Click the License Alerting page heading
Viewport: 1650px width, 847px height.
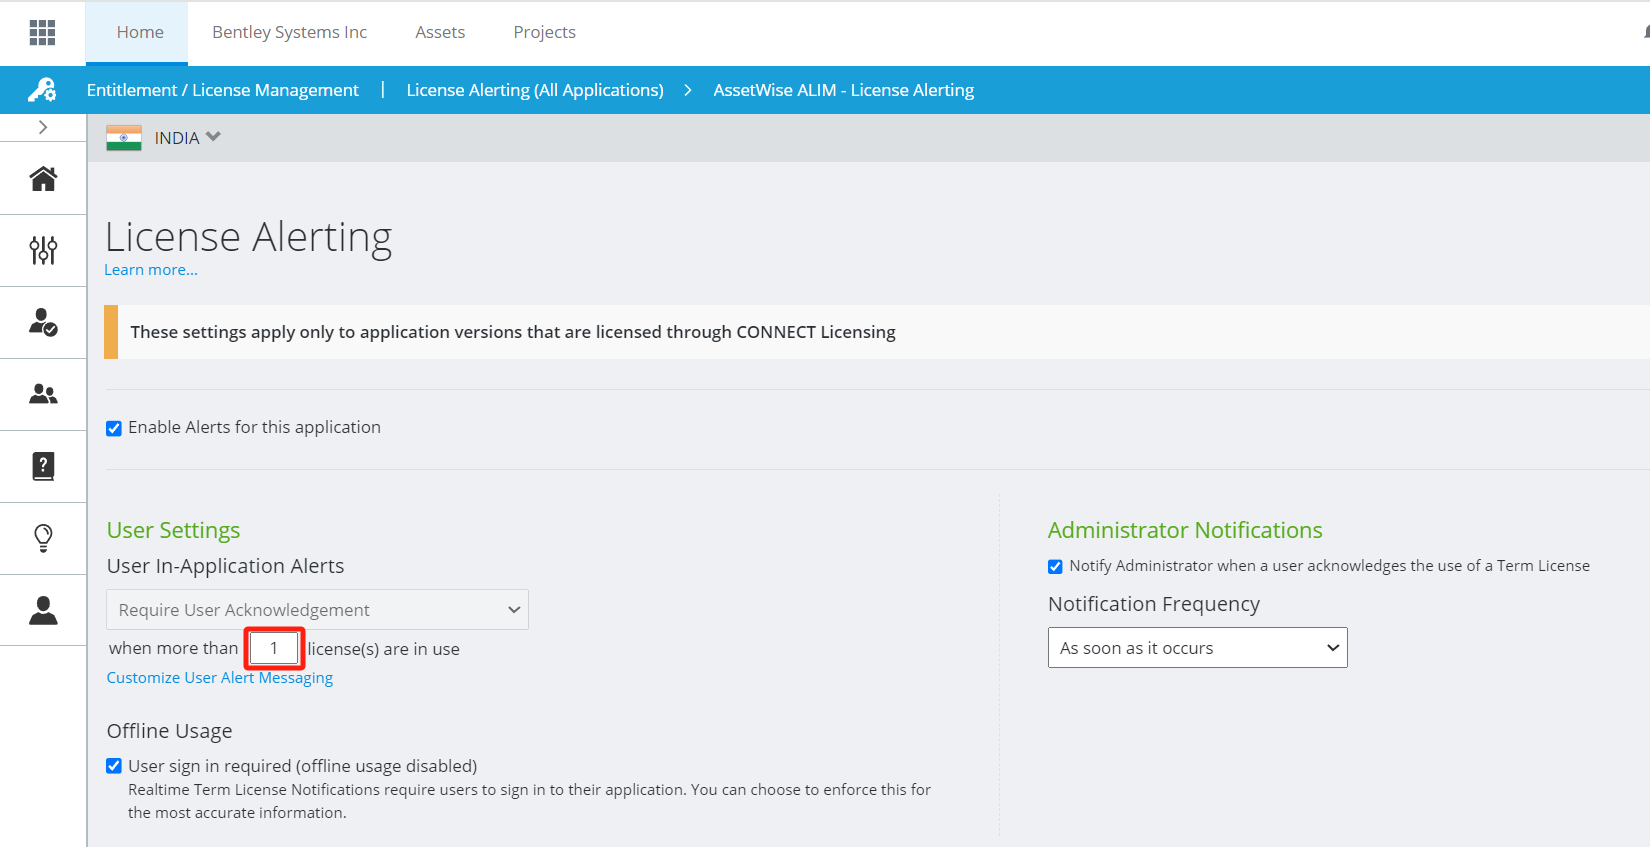click(x=248, y=238)
